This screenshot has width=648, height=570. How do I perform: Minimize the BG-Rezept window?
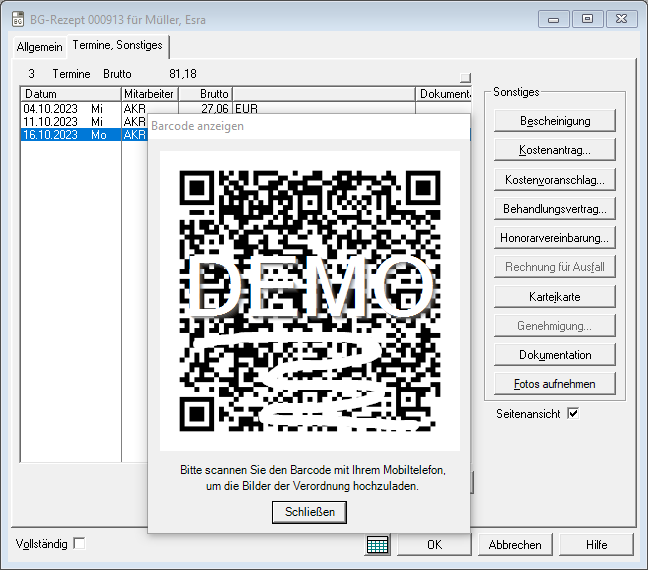click(553, 19)
